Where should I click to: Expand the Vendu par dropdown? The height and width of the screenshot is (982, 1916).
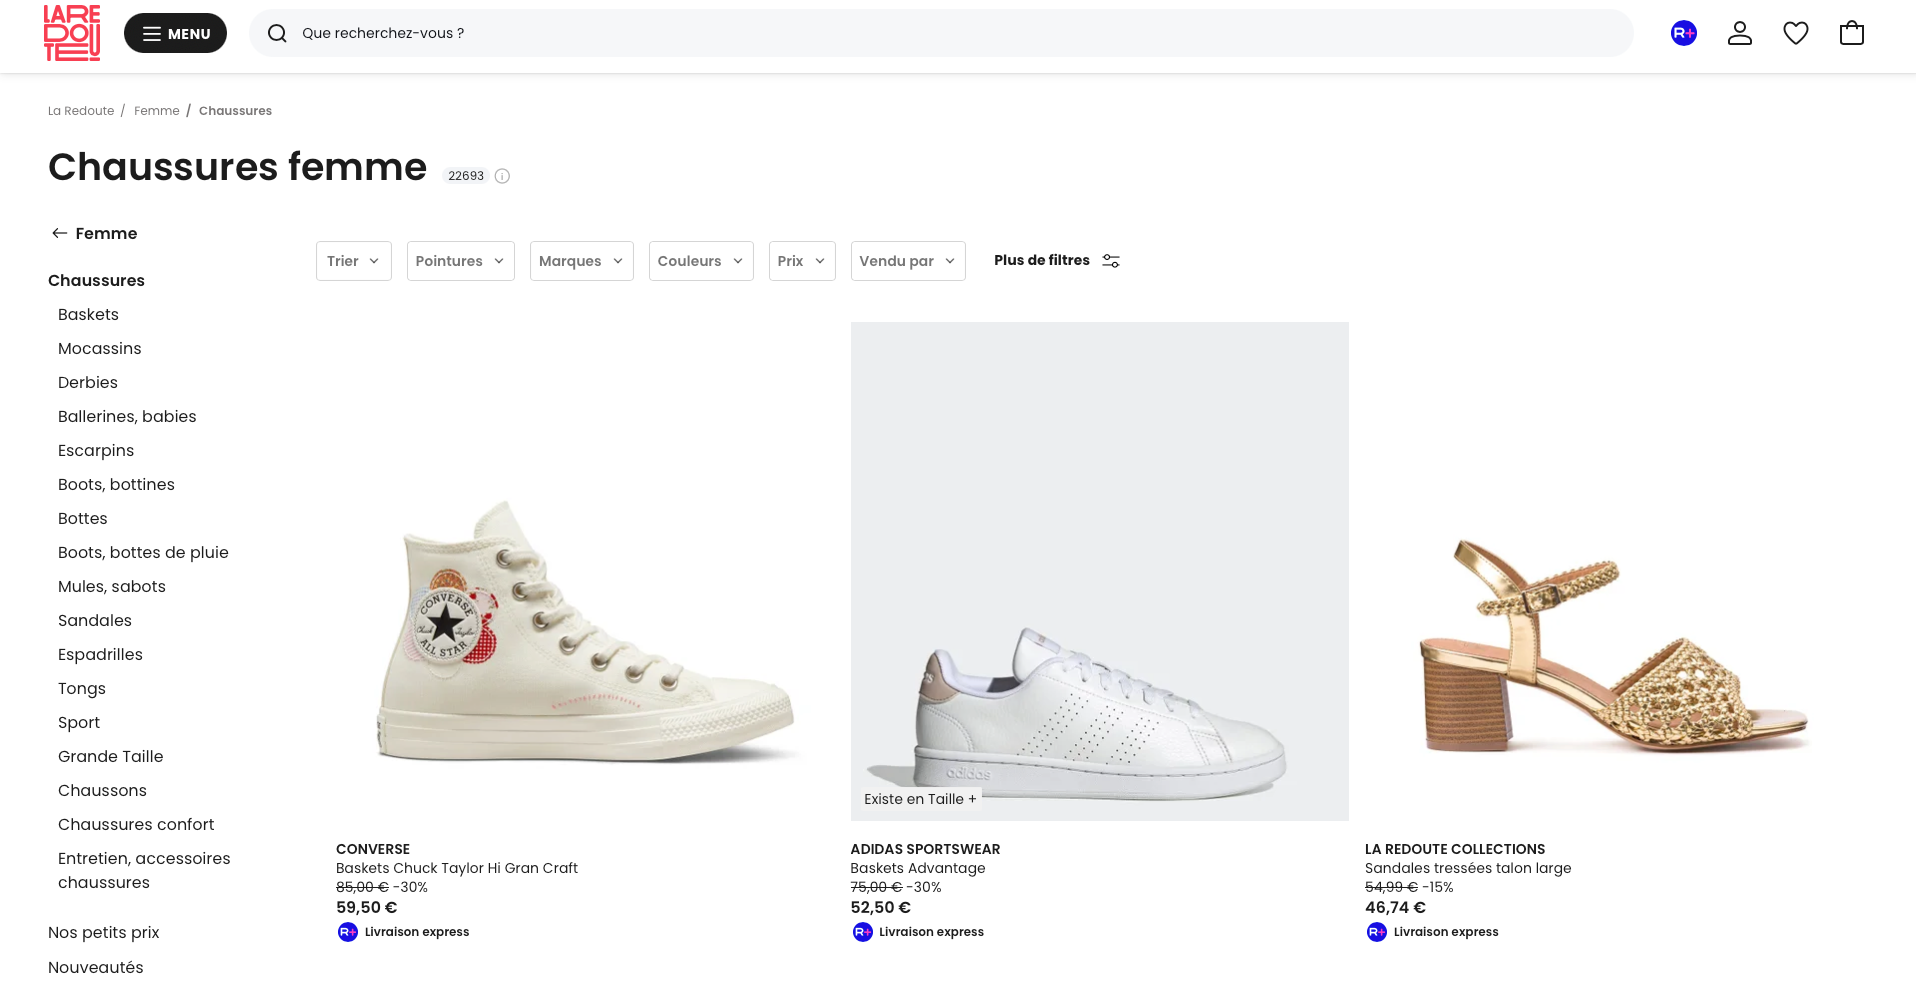[x=908, y=261]
